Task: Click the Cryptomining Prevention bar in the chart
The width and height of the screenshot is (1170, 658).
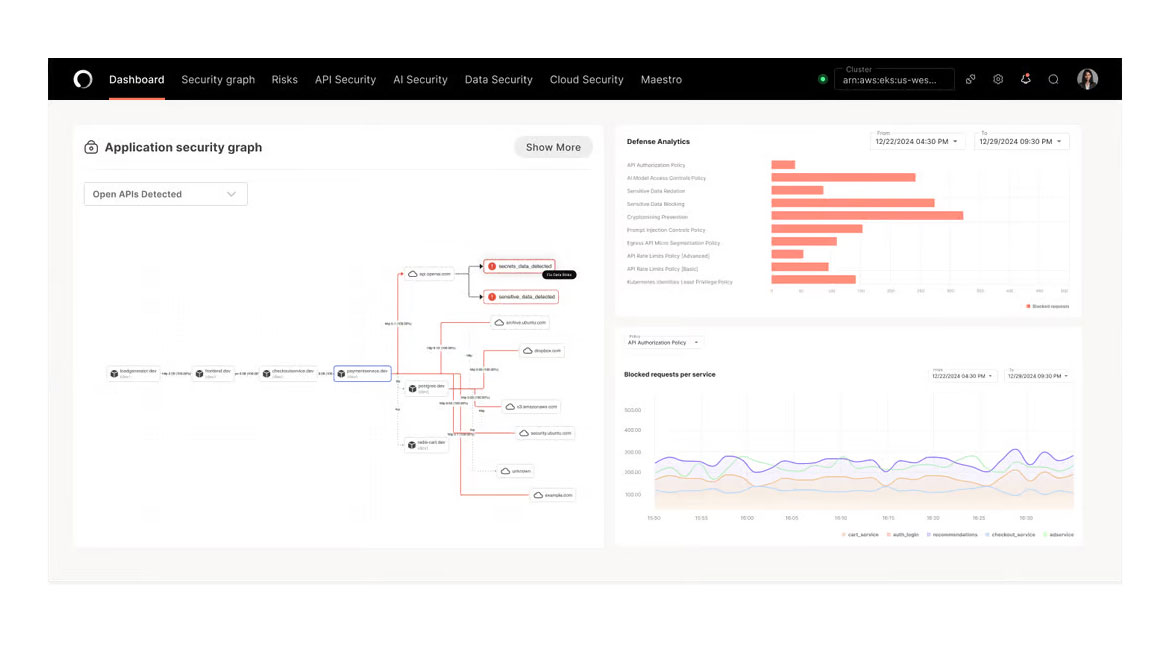Action: [866, 216]
